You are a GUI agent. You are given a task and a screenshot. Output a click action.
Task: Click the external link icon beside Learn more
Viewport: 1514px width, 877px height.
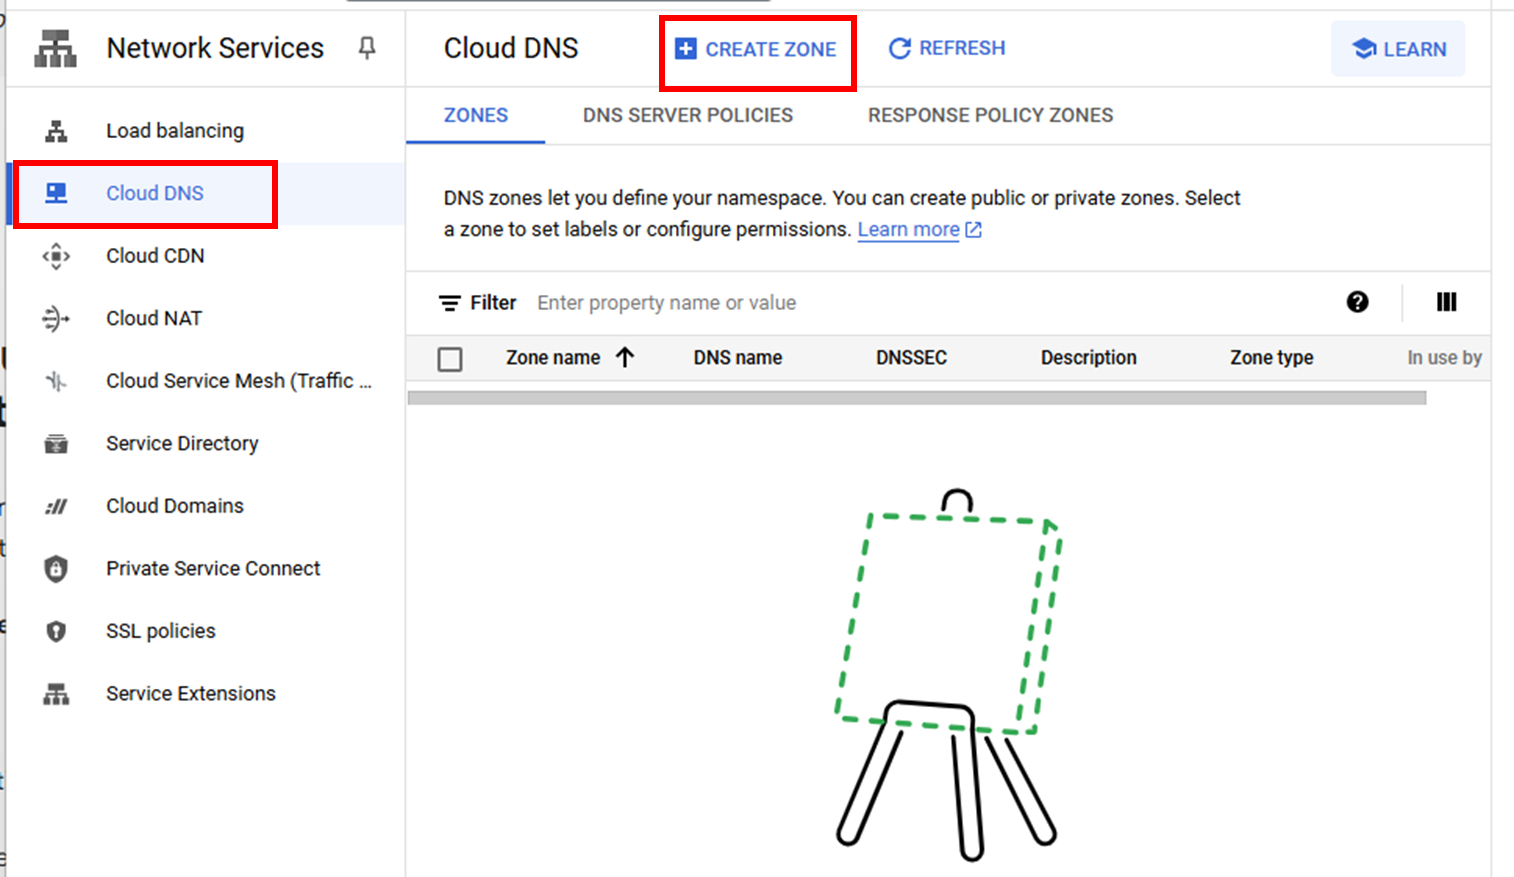pos(973,230)
